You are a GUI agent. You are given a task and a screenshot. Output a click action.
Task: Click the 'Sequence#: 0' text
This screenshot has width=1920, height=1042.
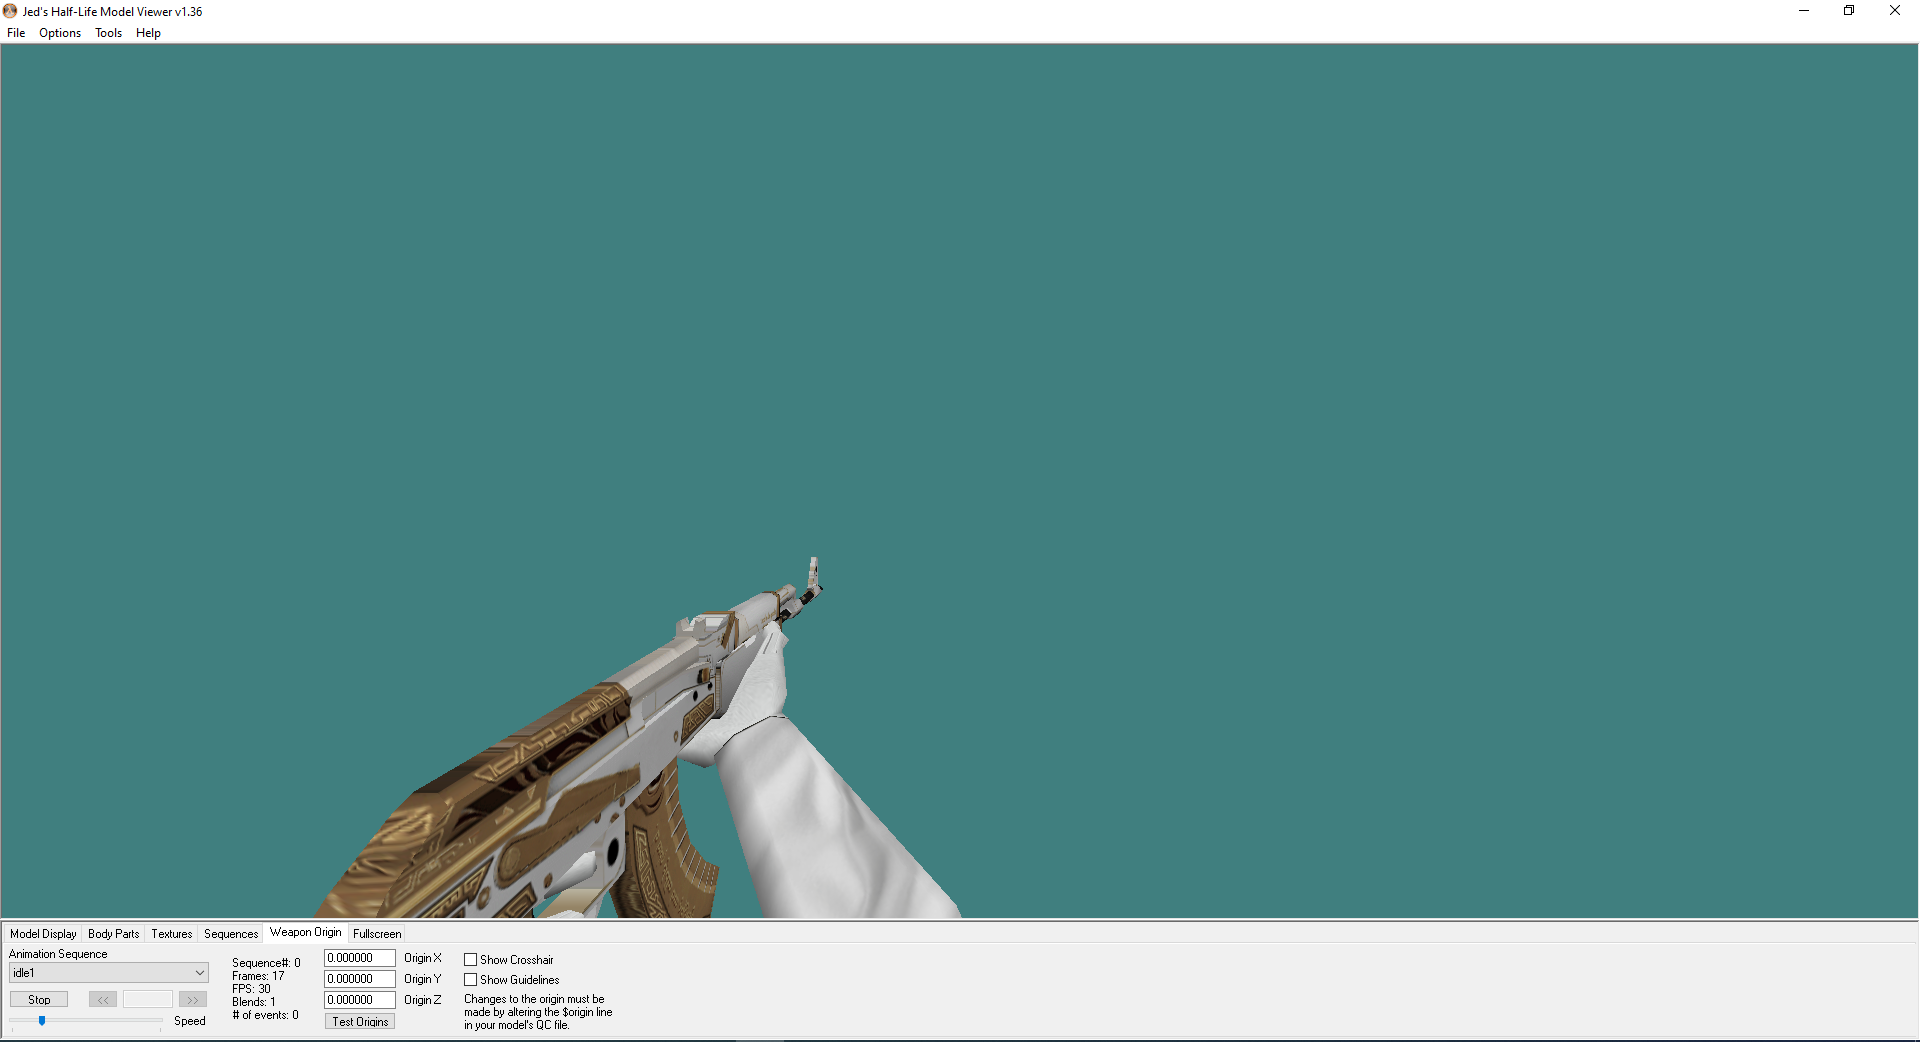point(266,963)
